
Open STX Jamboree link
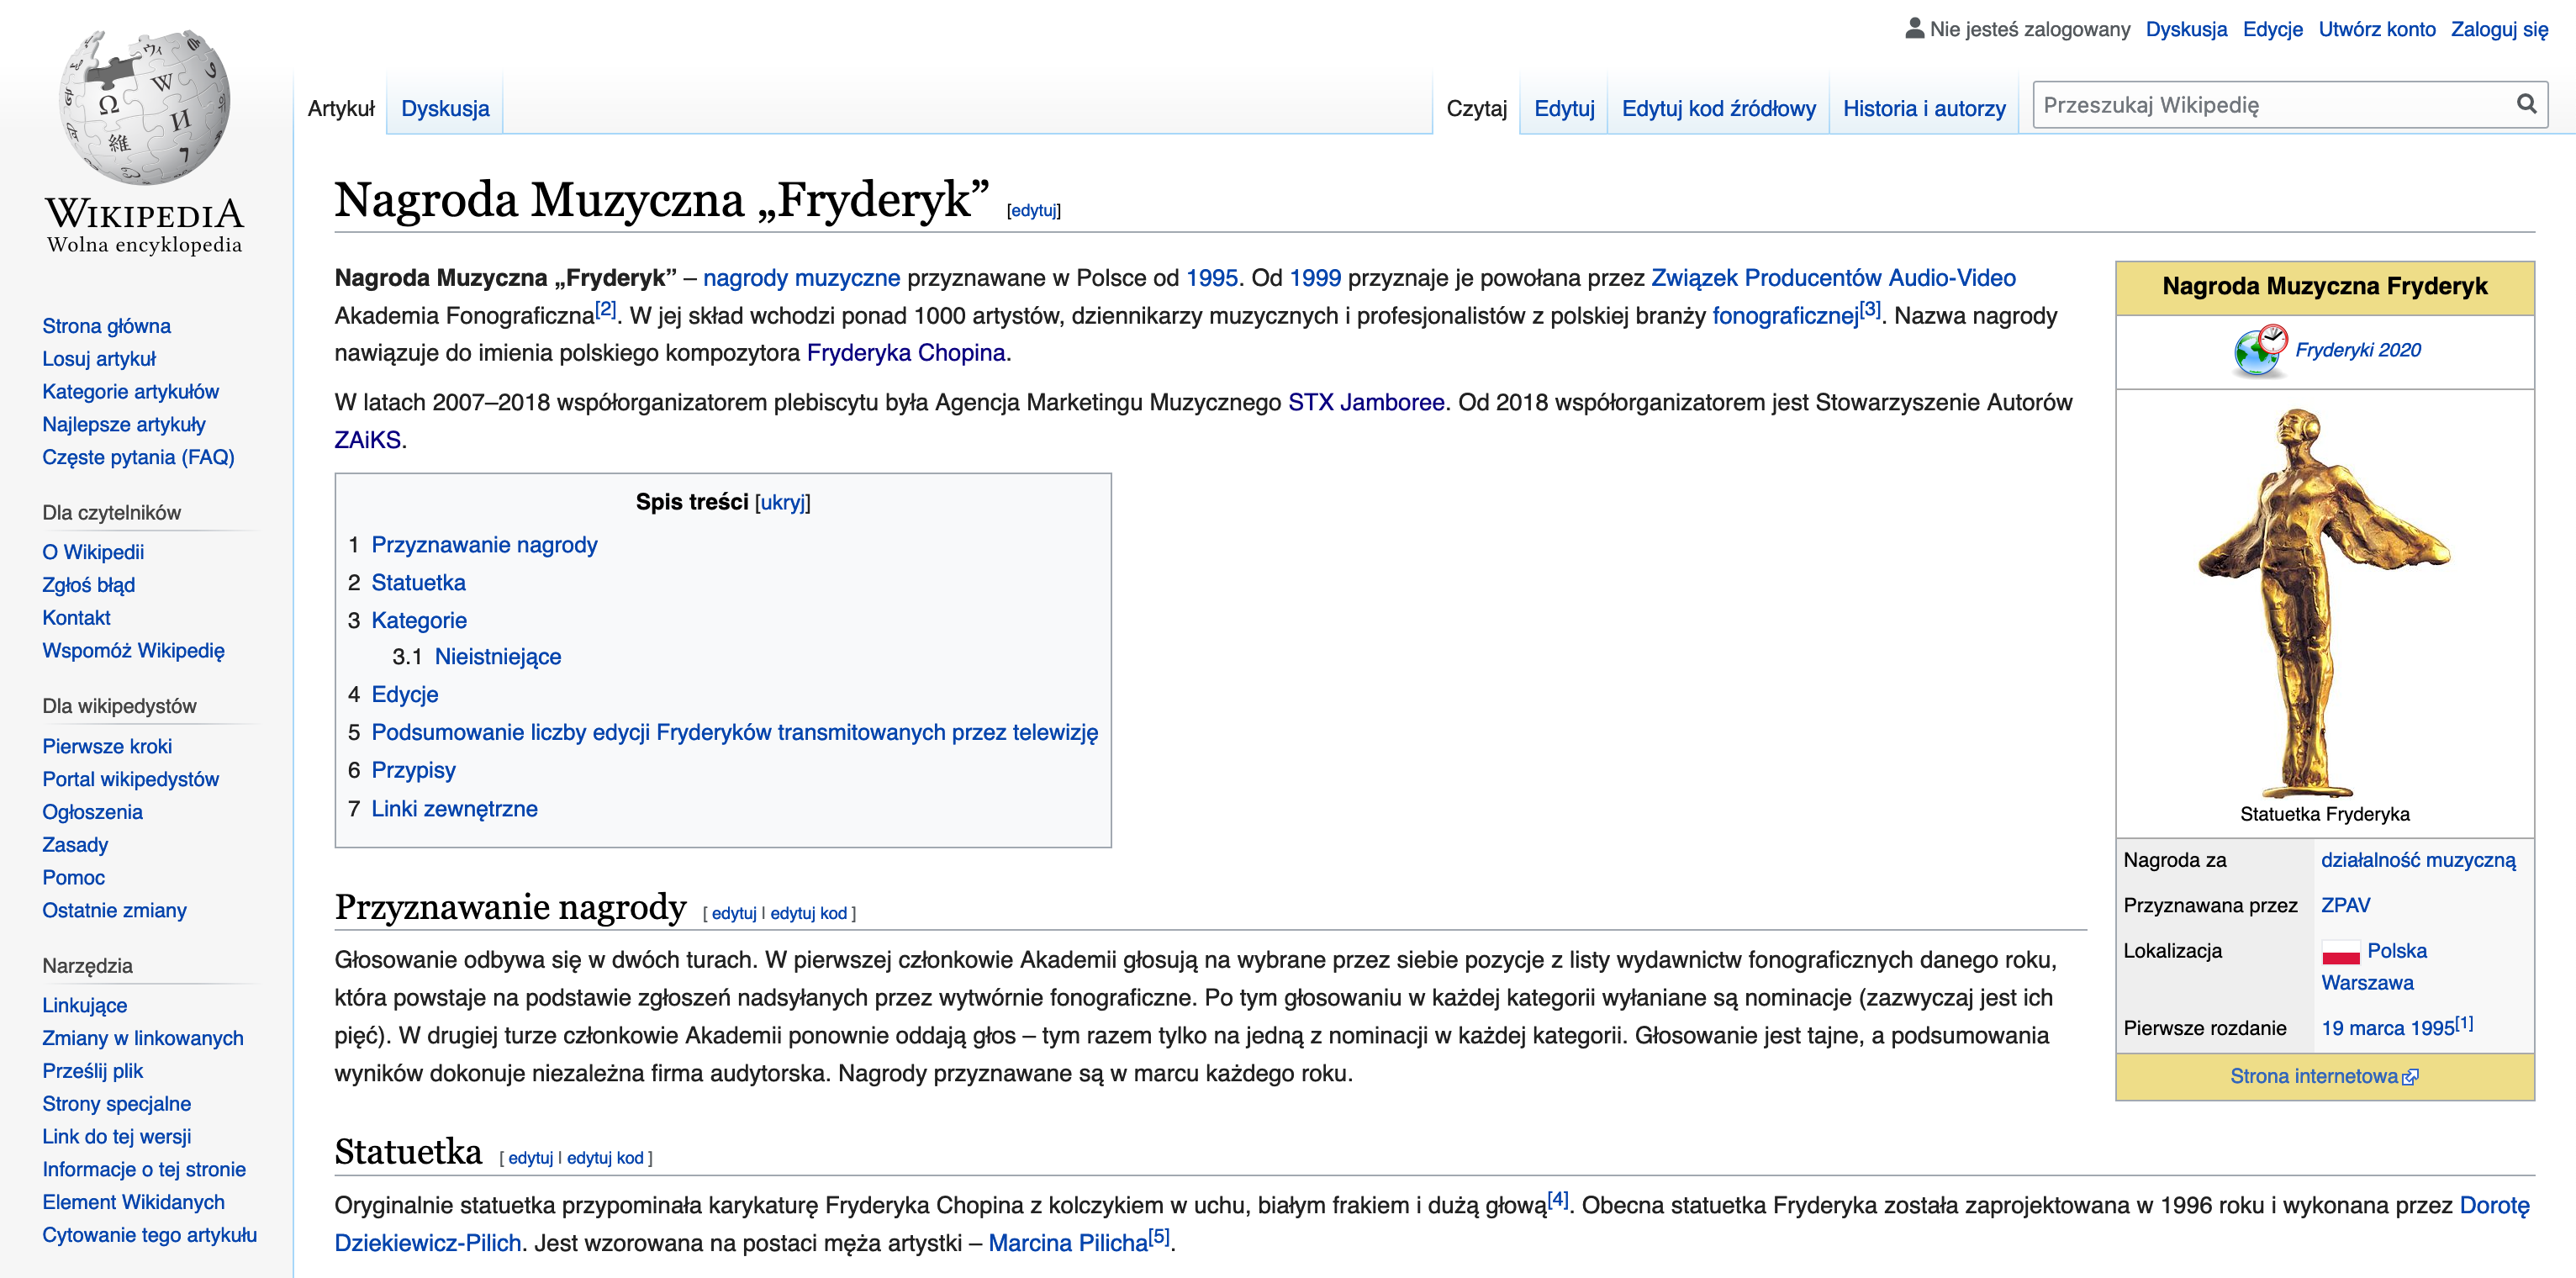1365,403
